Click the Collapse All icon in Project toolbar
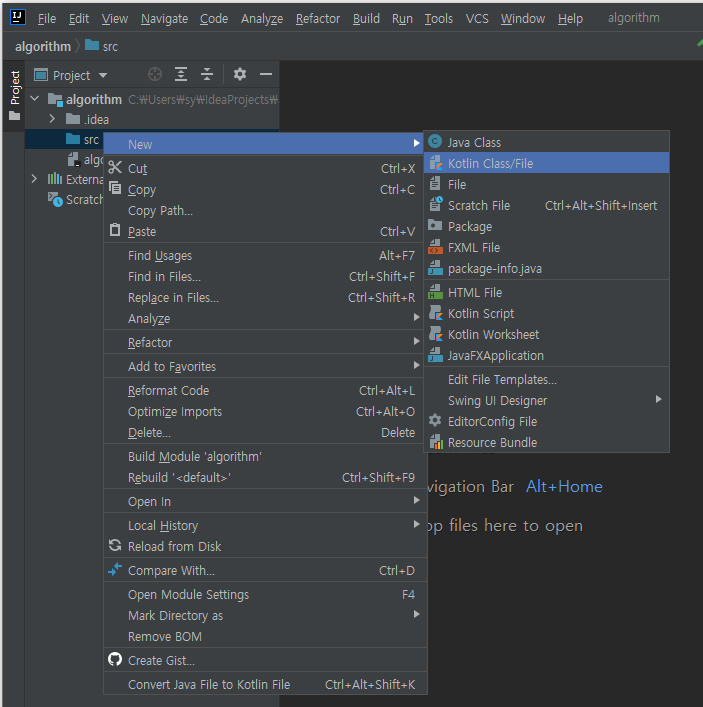 [x=207, y=74]
